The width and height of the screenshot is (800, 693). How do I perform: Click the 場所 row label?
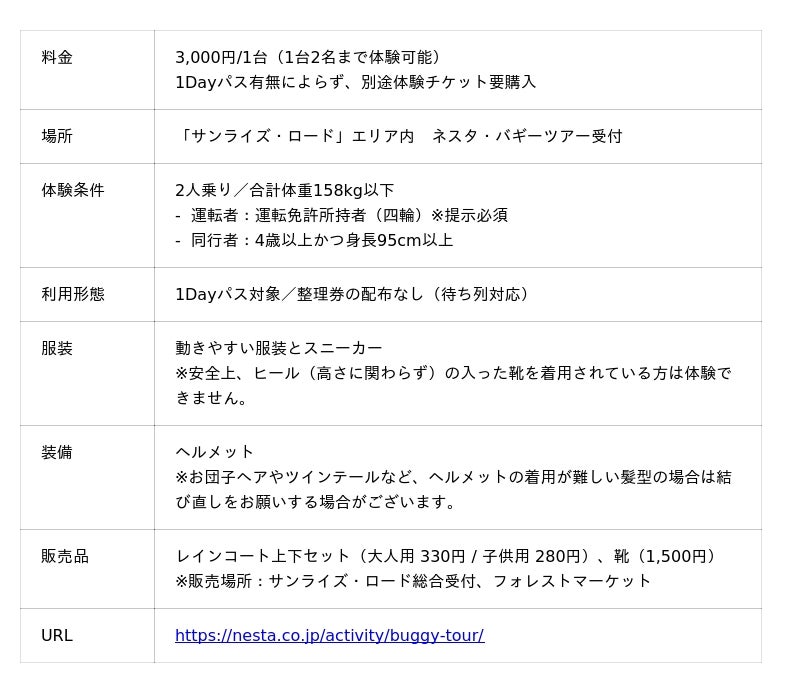tap(57, 136)
